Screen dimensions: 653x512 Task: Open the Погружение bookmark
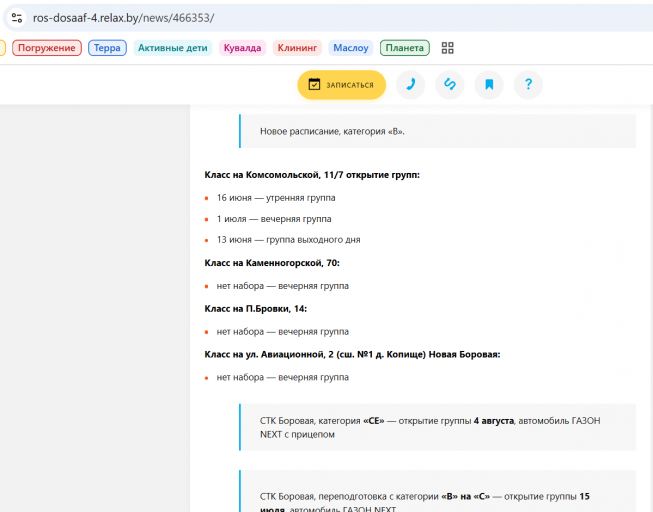(x=47, y=48)
